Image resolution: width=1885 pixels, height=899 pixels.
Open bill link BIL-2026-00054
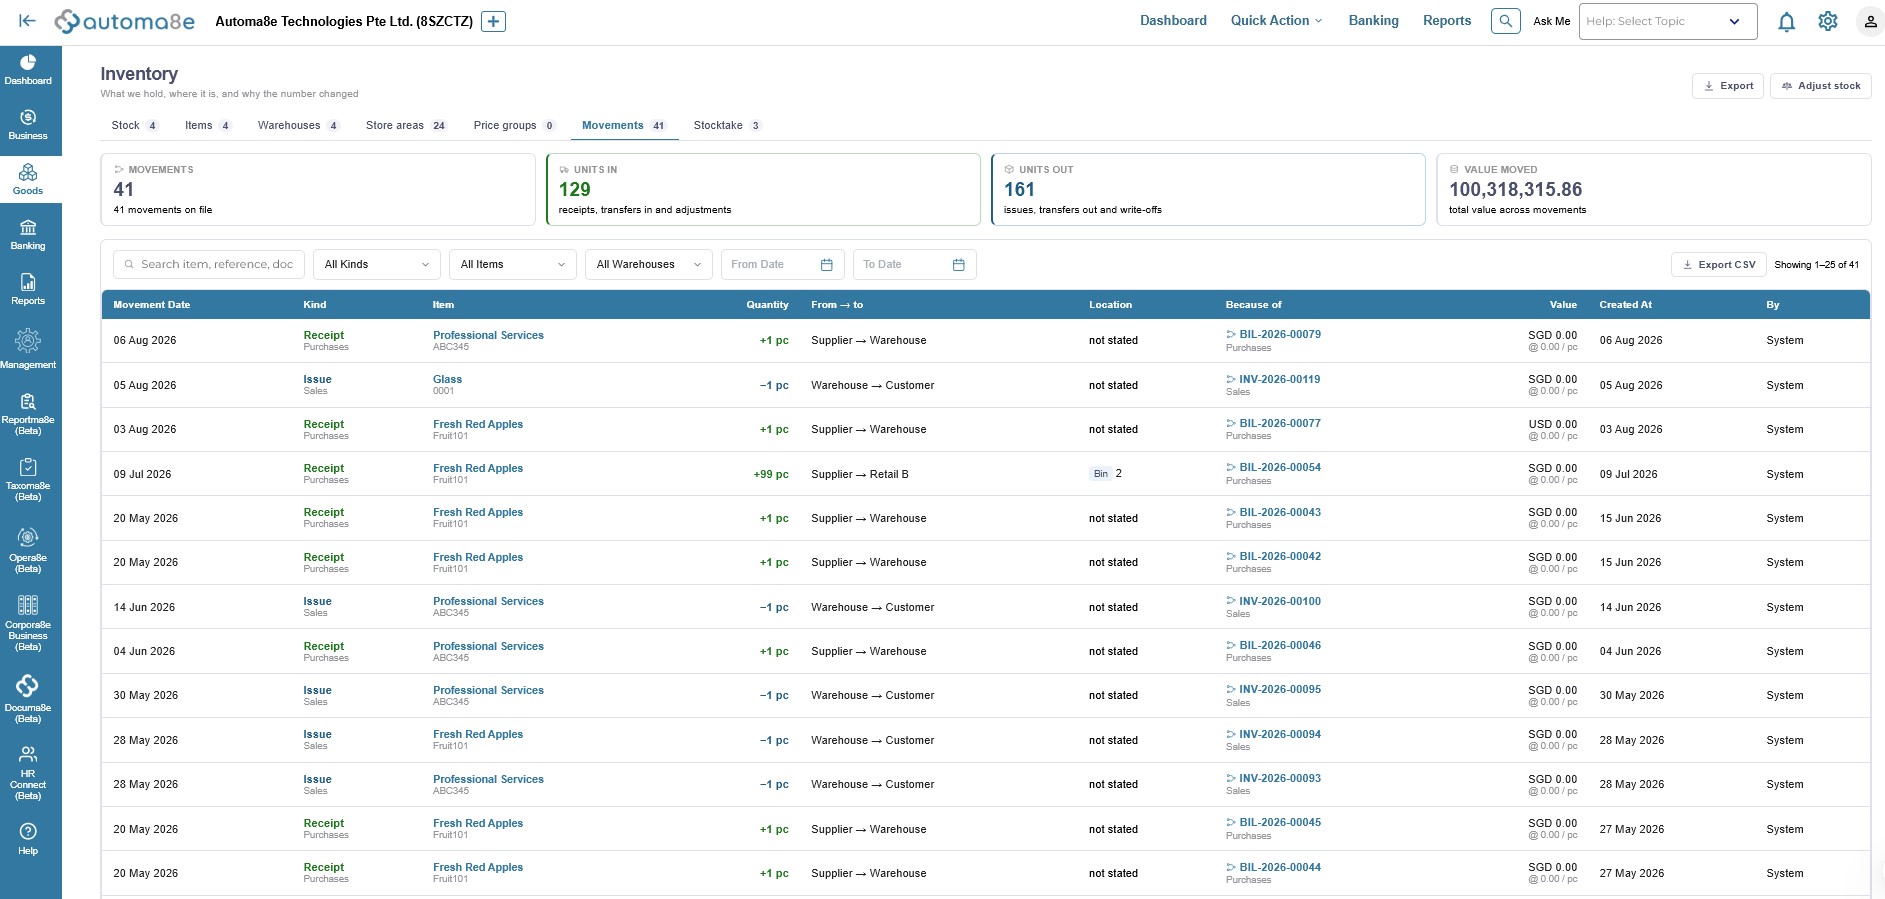[x=1279, y=467]
